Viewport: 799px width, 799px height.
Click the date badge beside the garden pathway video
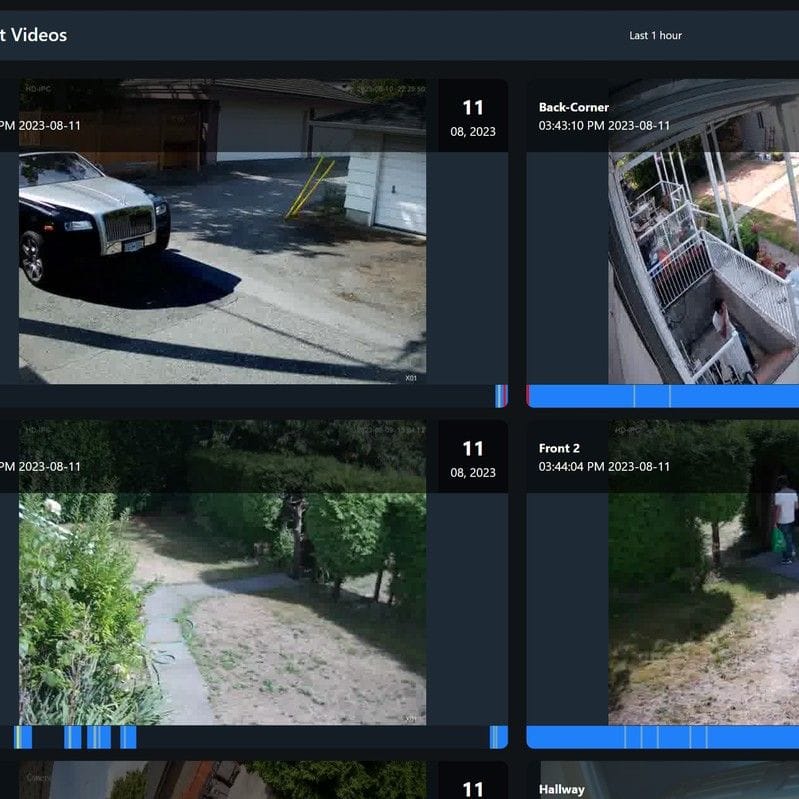472,458
